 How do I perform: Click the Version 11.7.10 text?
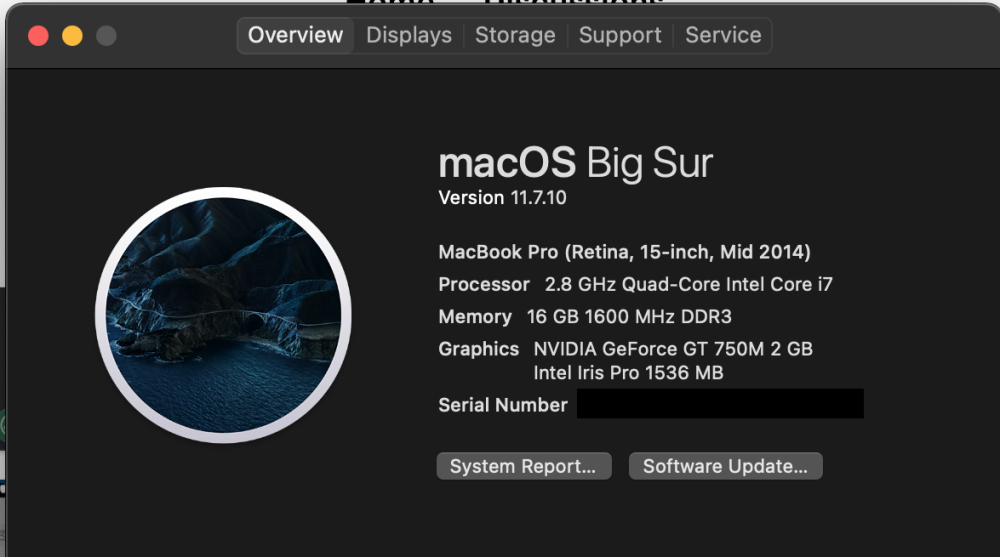[x=502, y=198]
